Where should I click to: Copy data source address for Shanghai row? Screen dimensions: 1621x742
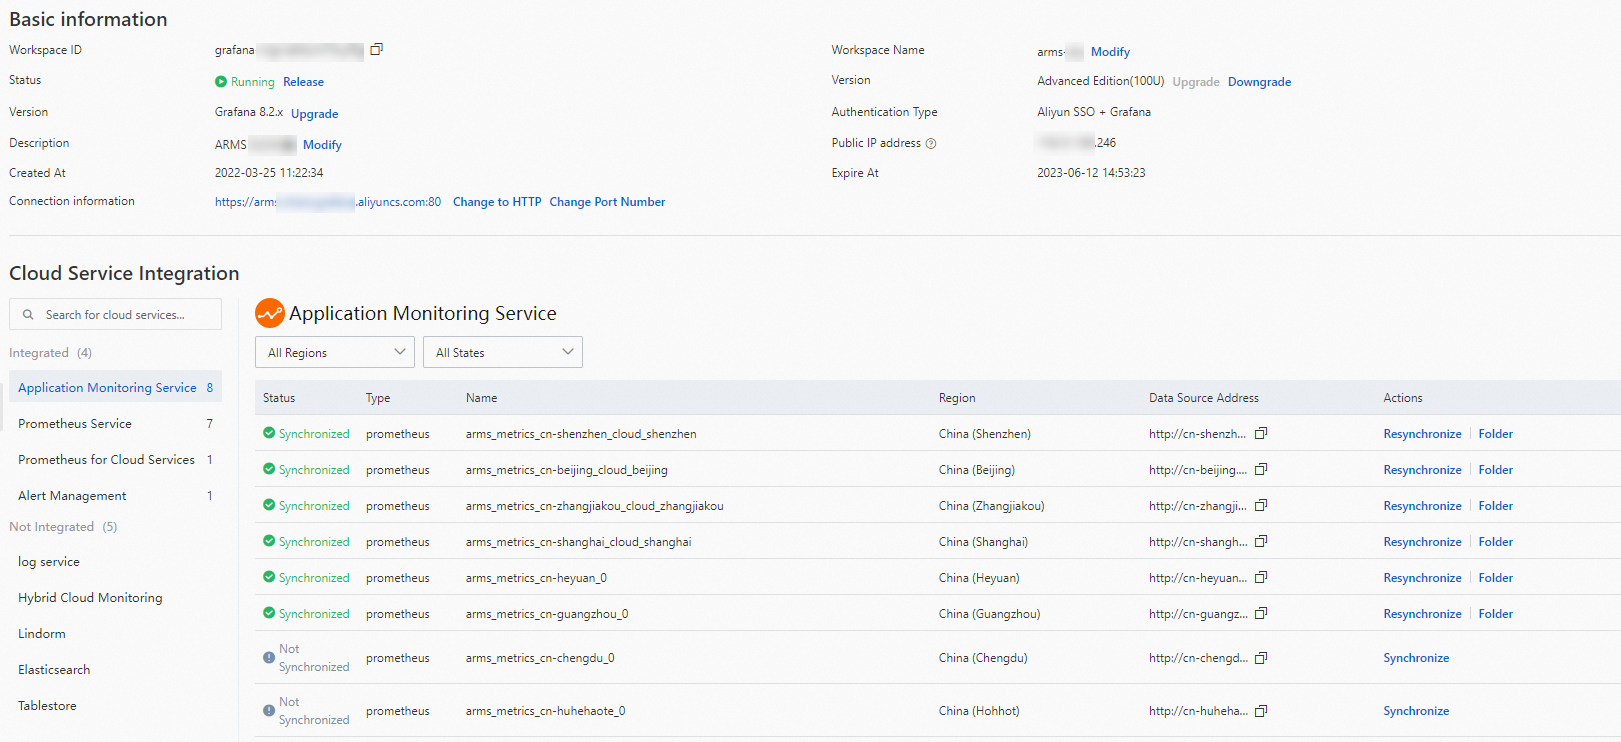[x=1261, y=541]
